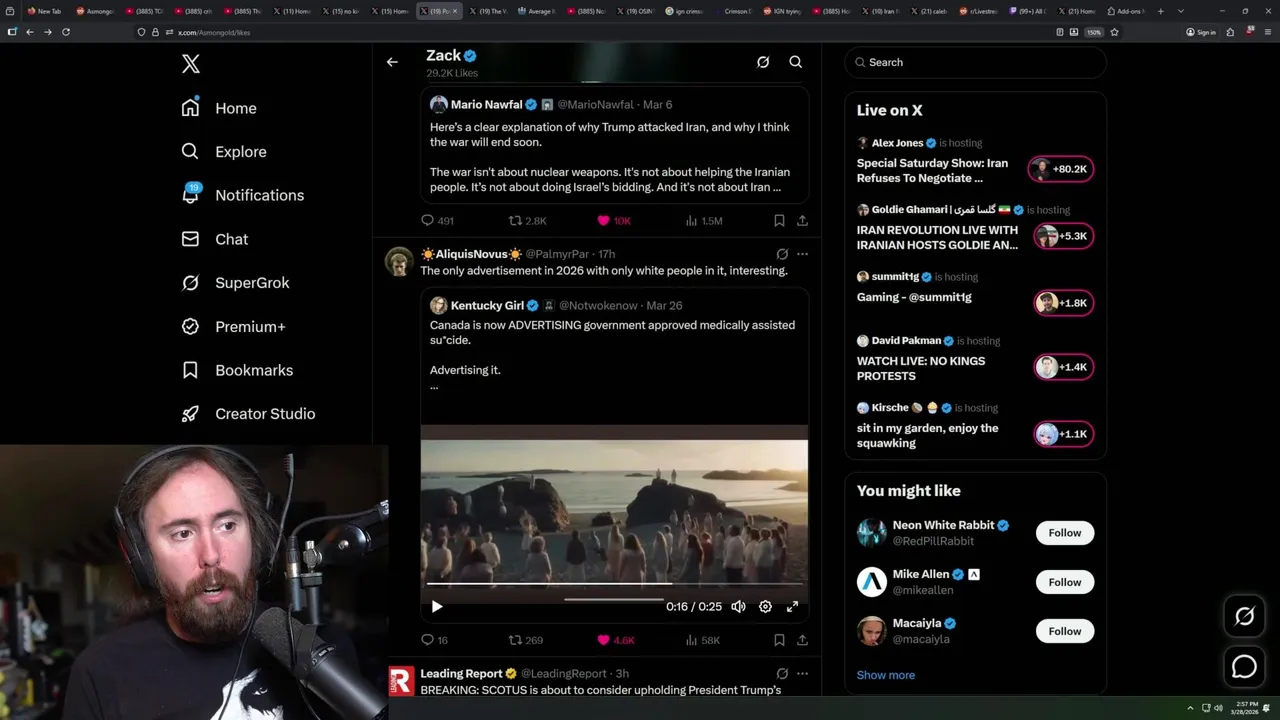Screen dimensions: 1280x720
Task: Open SuperGrok from the sidebar
Action: [236, 283]
